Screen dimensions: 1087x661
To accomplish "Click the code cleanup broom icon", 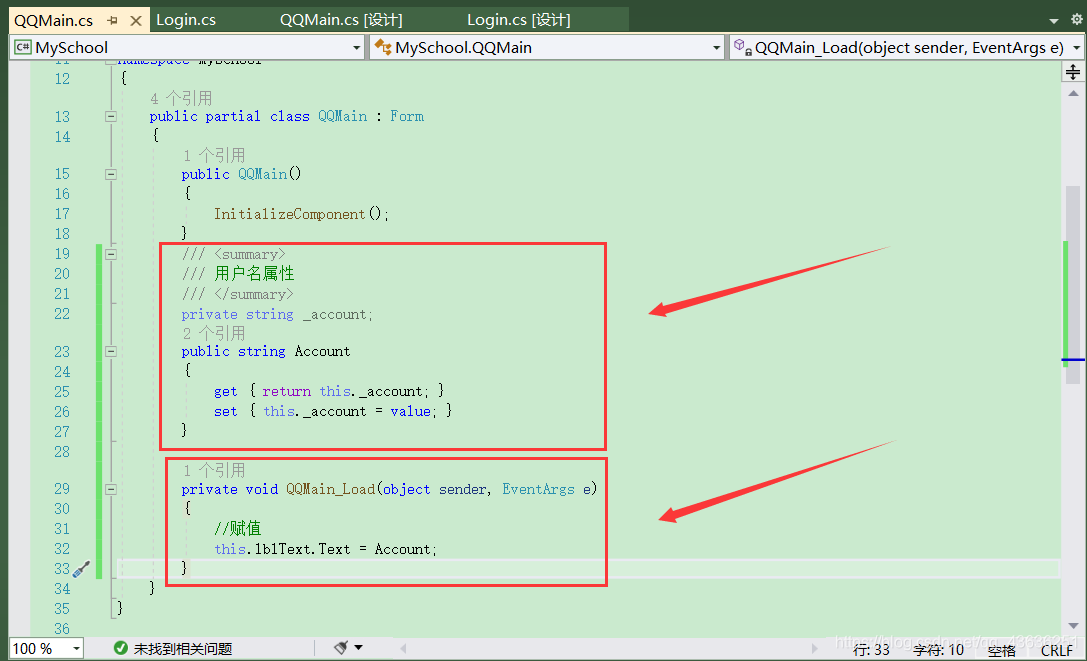I will tap(341, 648).
